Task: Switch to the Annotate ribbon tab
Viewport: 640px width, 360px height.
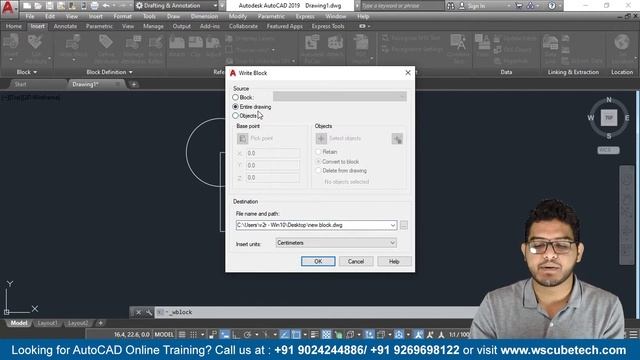Action: pos(65,26)
